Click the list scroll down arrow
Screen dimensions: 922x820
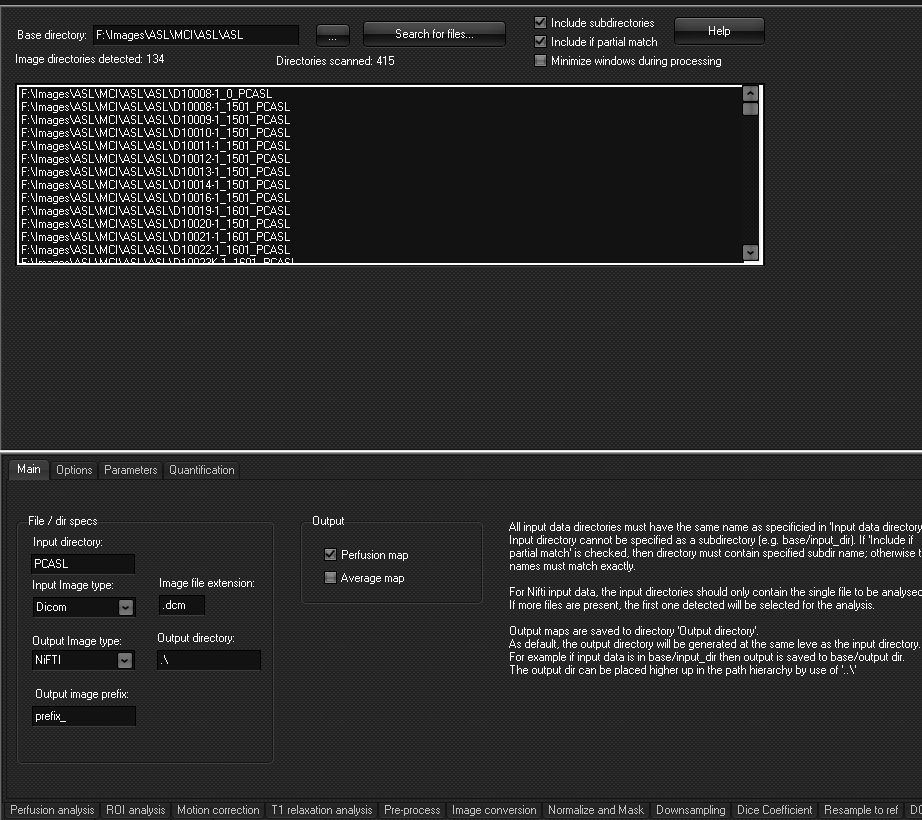[x=750, y=253]
